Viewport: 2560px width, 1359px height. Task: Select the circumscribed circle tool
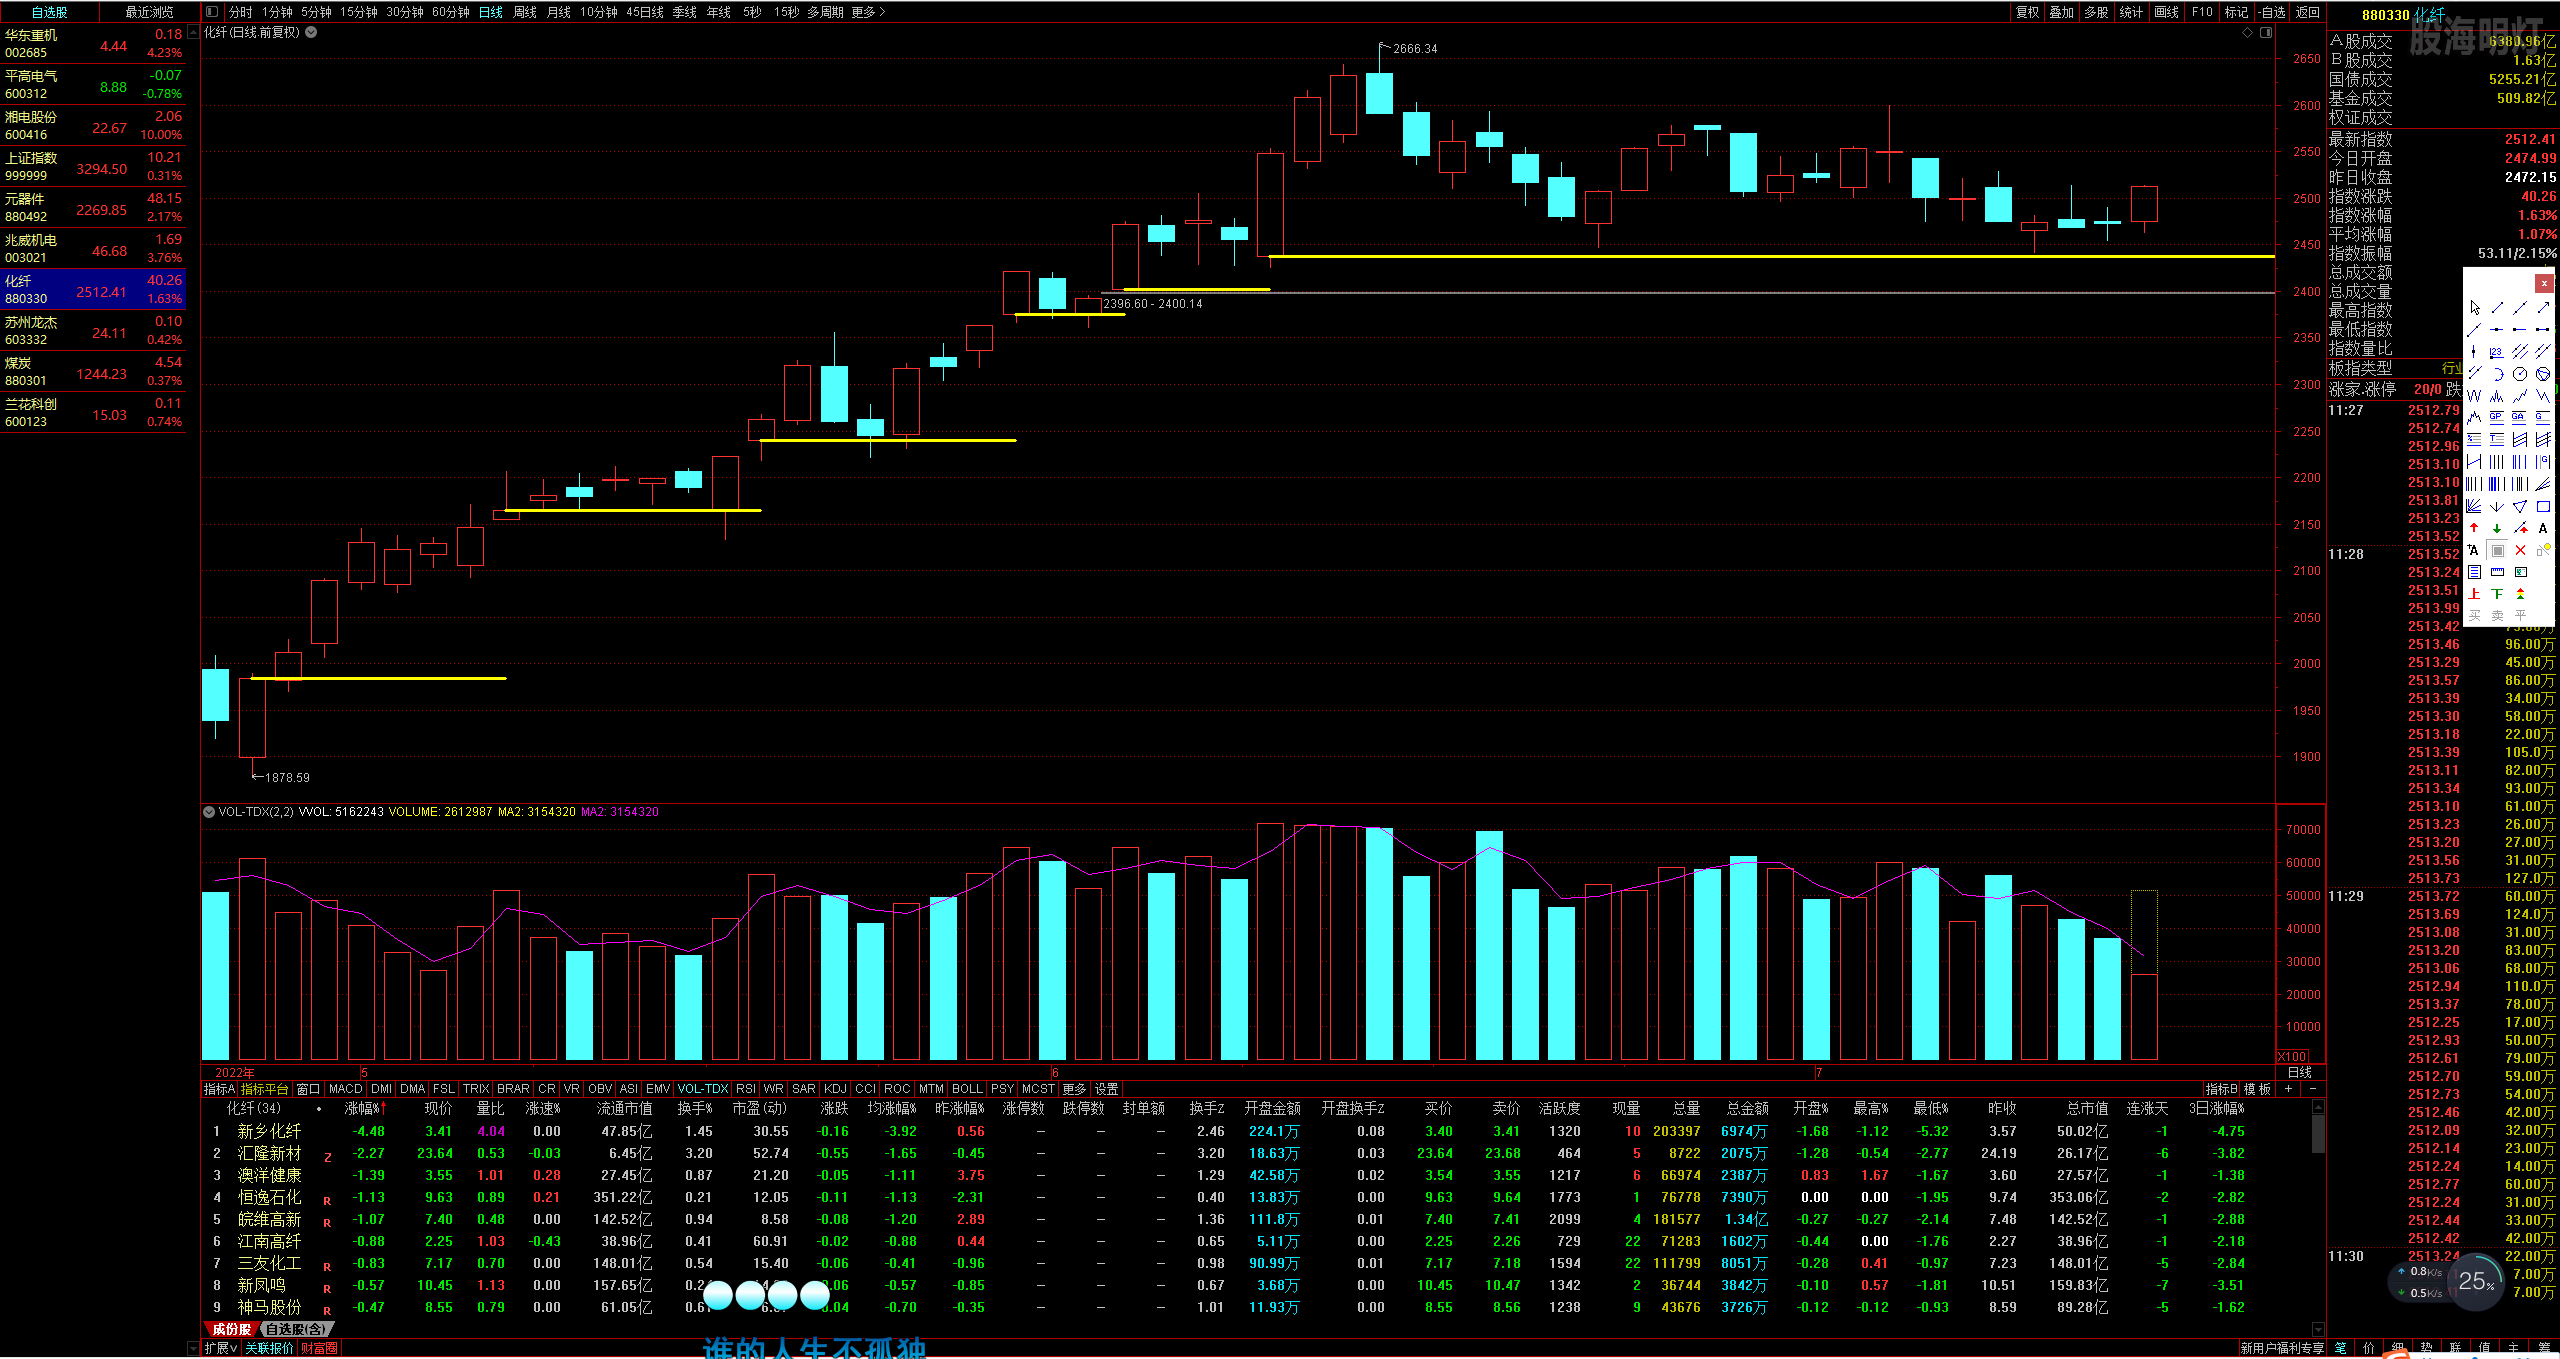click(x=2543, y=373)
